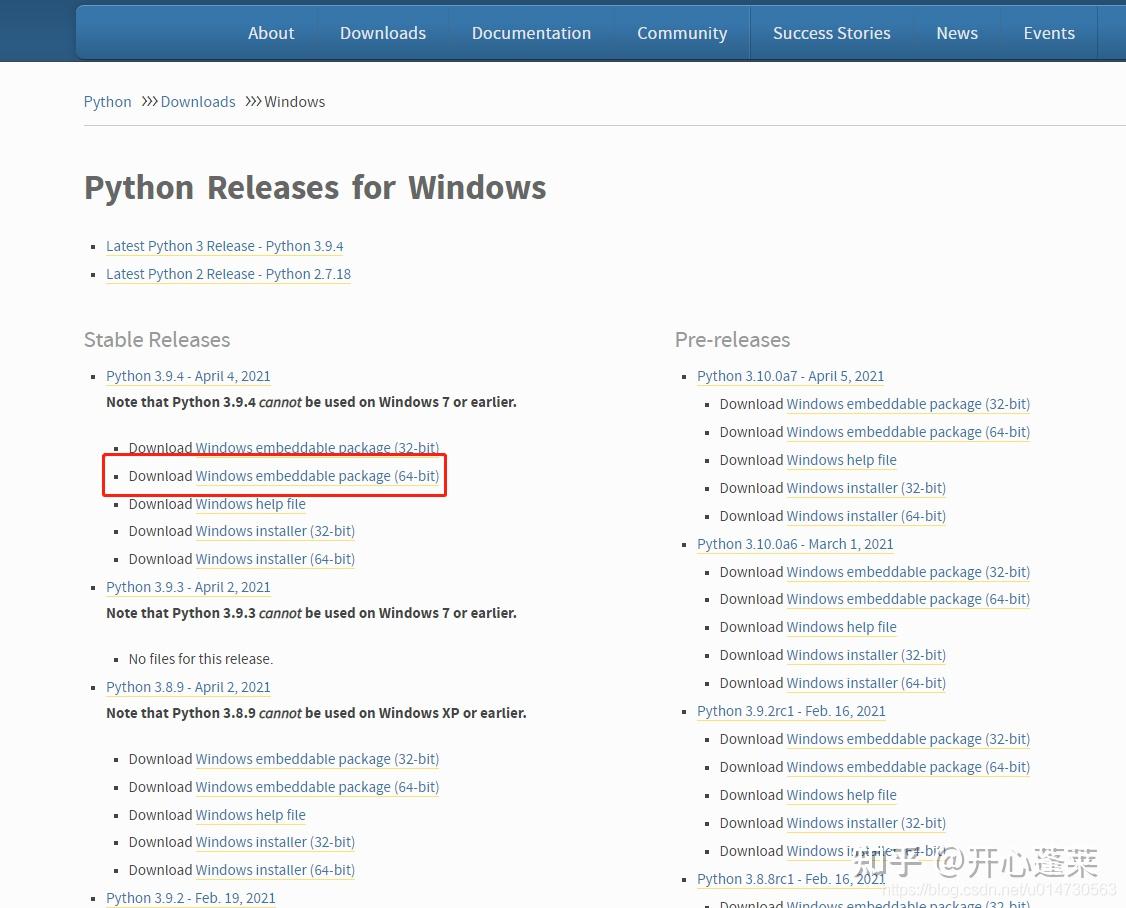Open the About menu item
The image size is (1126, 908).
271,33
